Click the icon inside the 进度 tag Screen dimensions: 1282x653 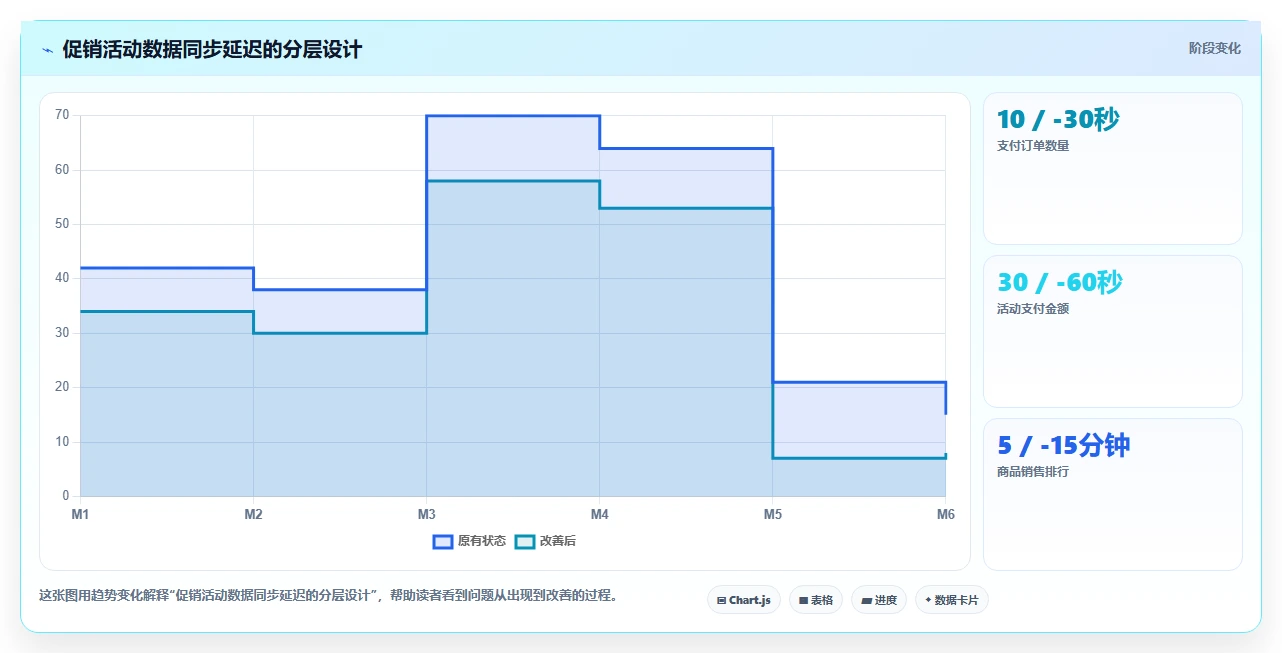866,601
